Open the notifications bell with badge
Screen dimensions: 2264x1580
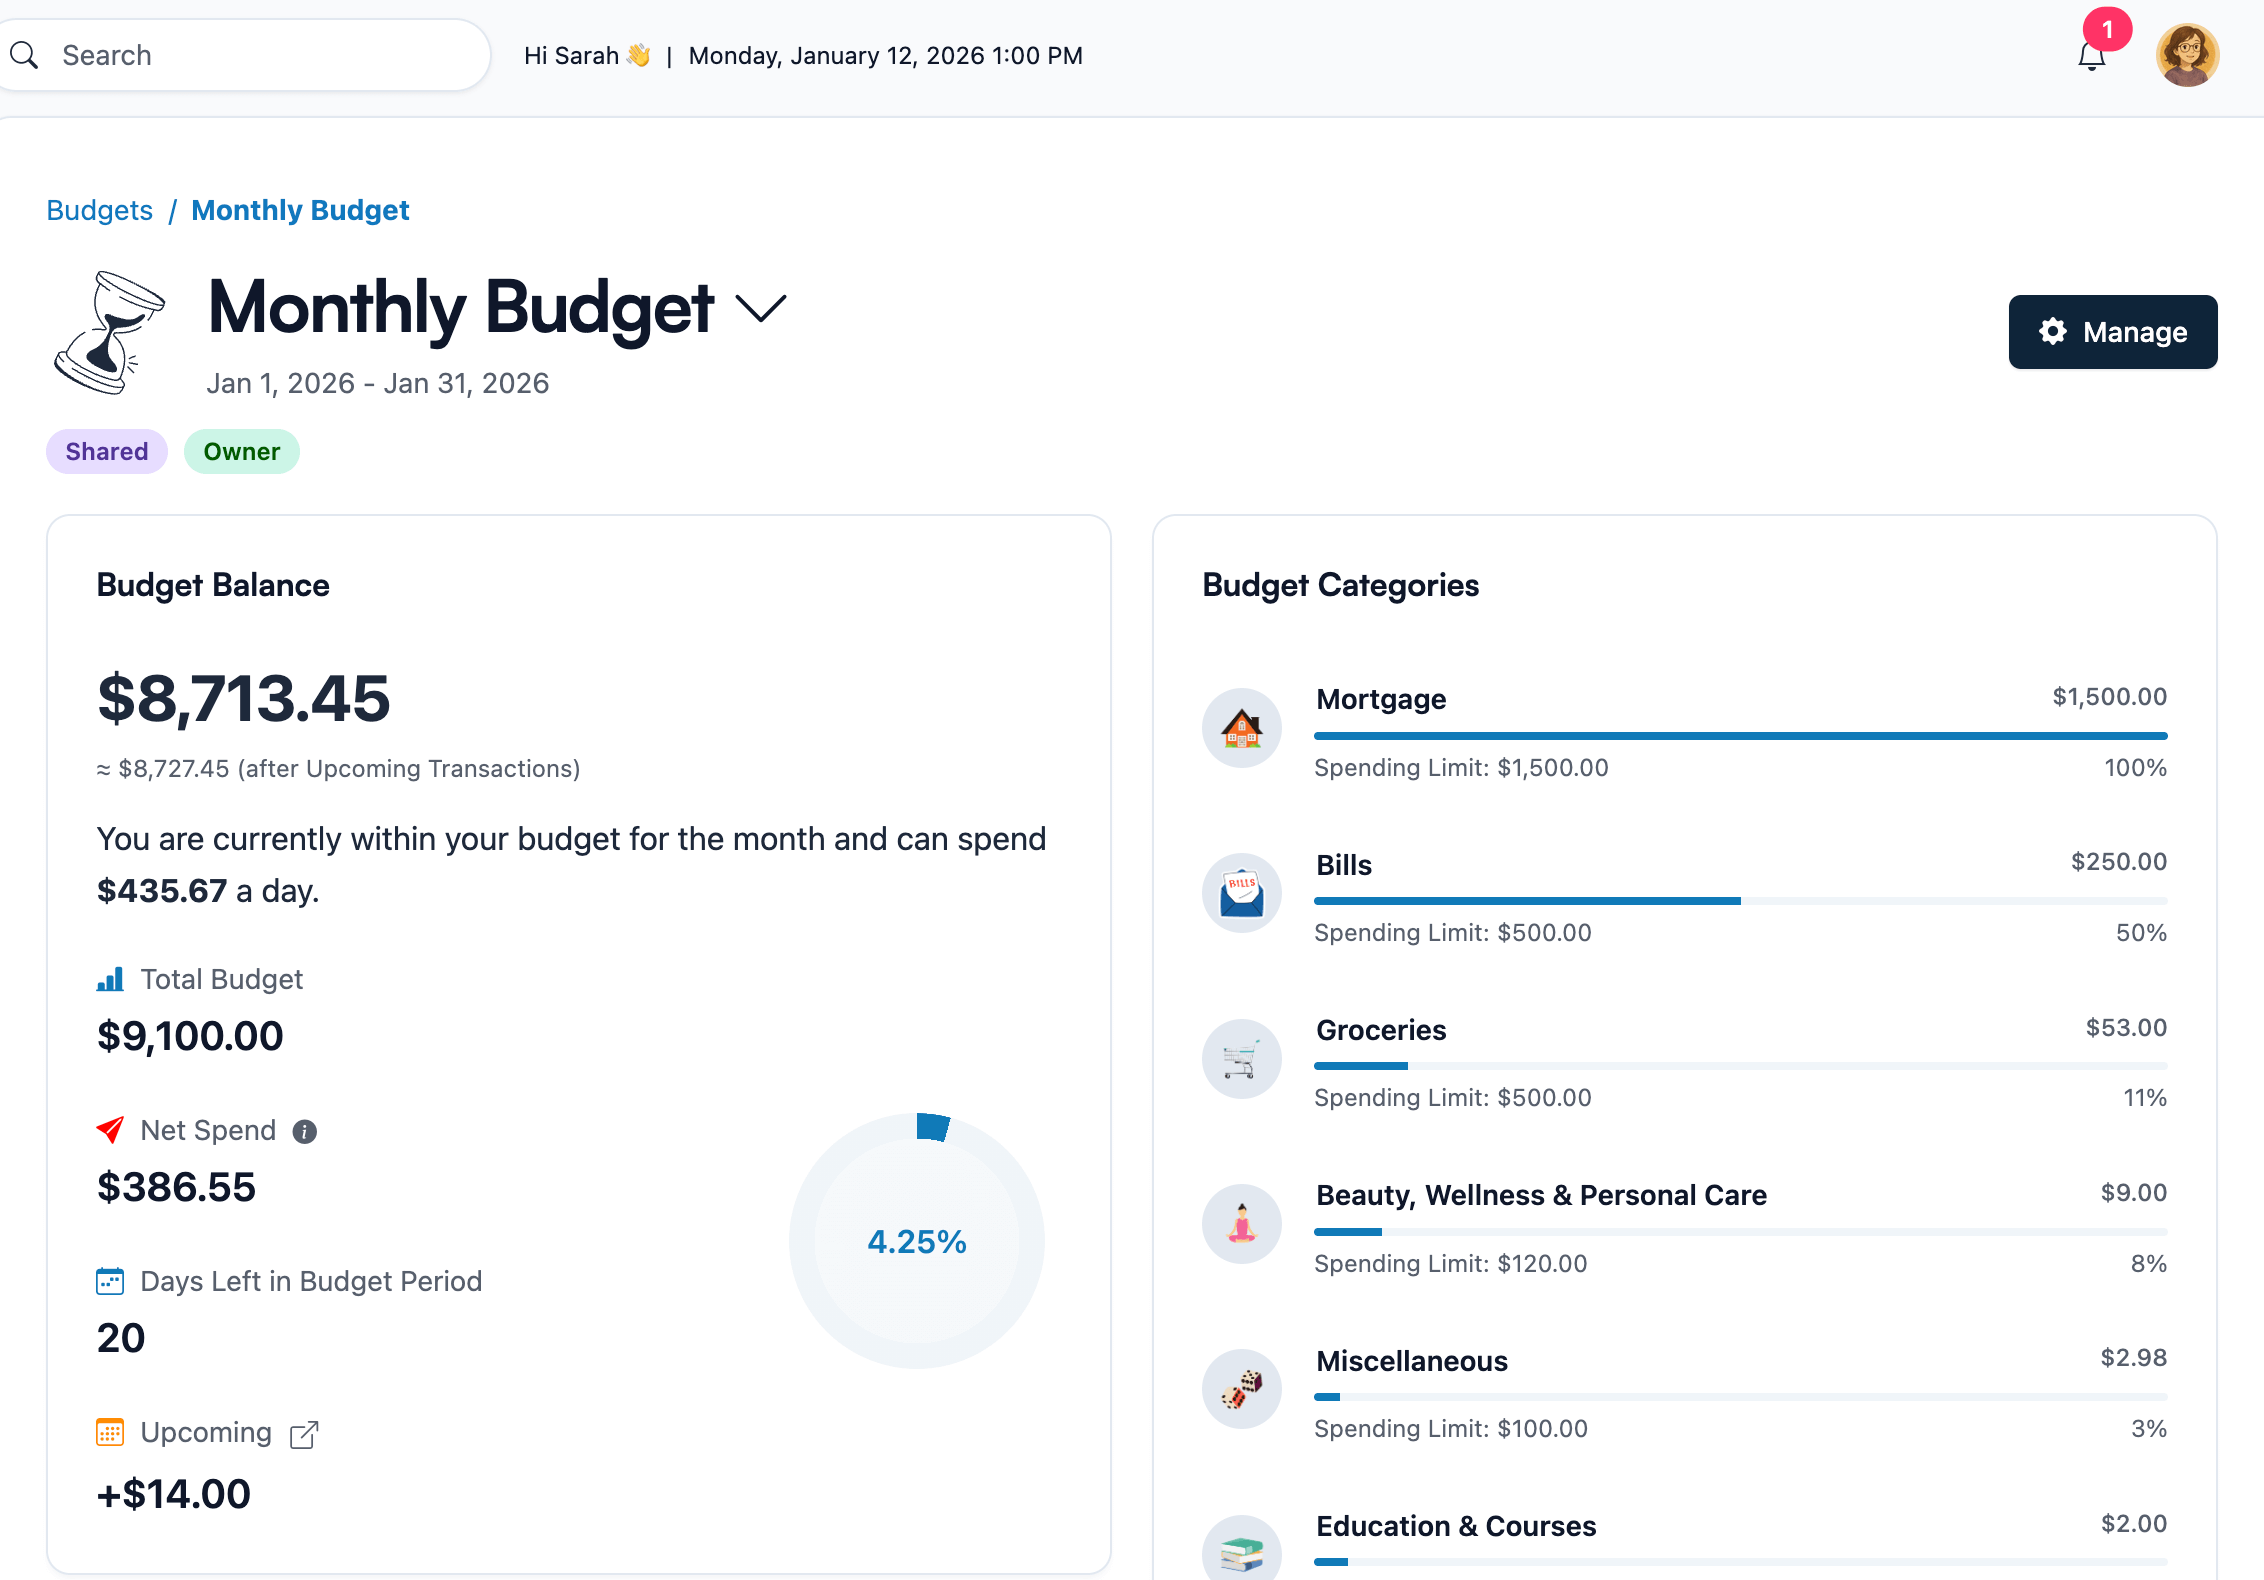coord(2091,55)
